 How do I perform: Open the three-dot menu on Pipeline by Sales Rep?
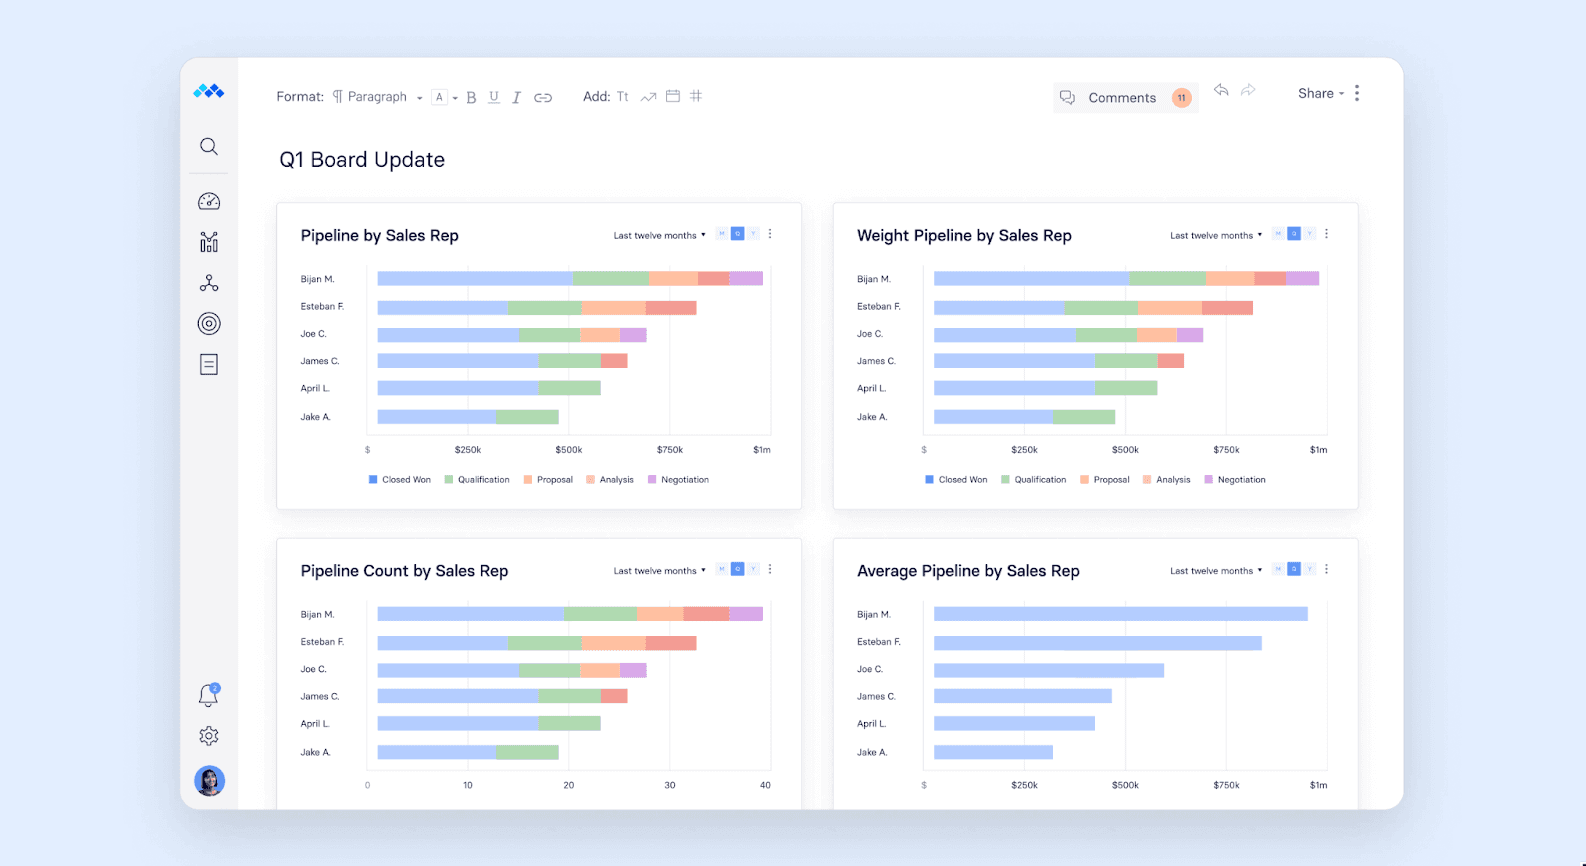(x=770, y=234)
